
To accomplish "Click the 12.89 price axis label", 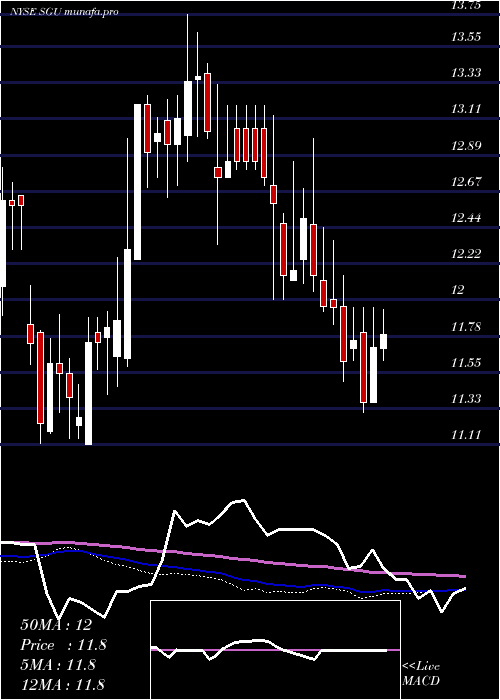I will tap(466, 146).
